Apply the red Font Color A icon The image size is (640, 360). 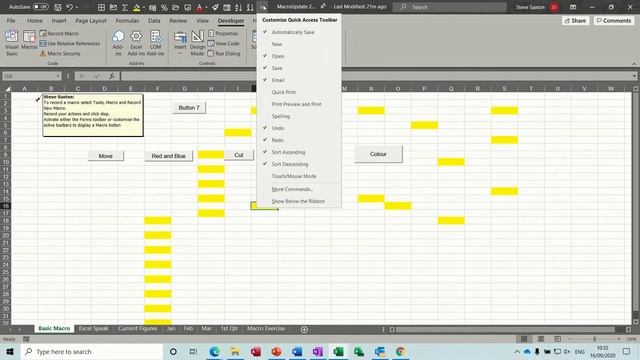coord(199,7)
